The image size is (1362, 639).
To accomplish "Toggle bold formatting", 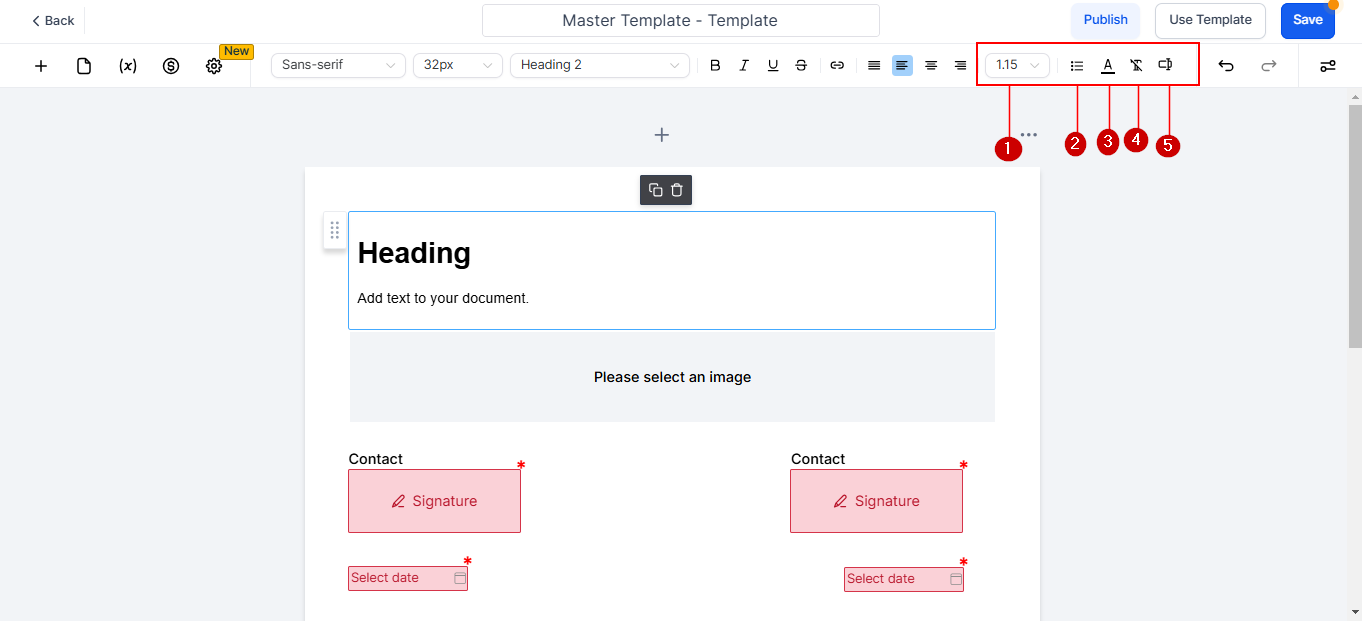I will 715,65.
